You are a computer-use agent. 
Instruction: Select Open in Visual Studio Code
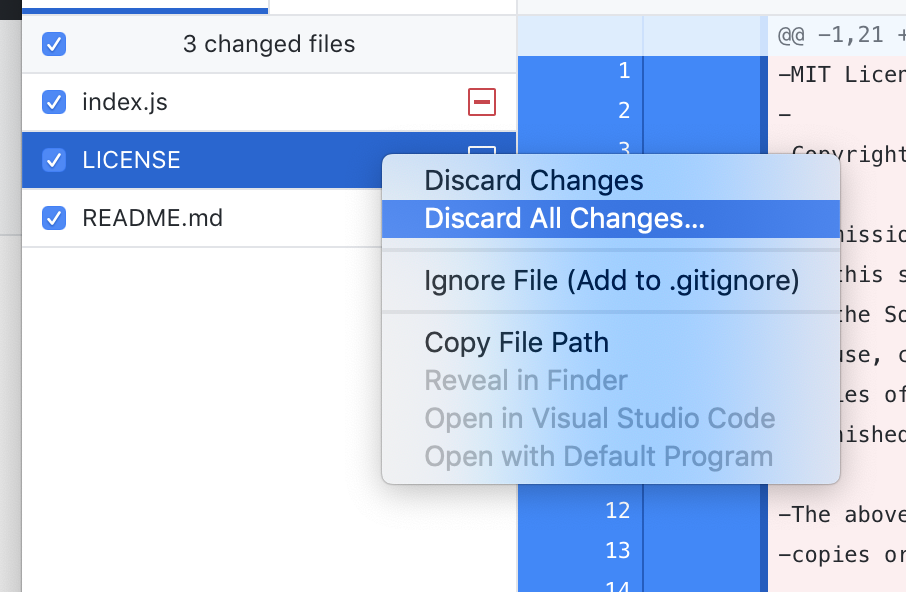(x=599, y=418)
